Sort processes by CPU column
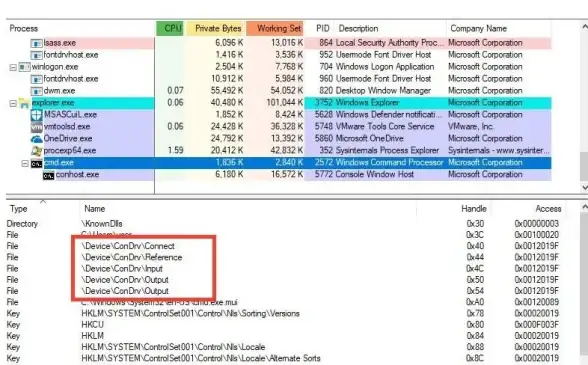 coord(170,29)
